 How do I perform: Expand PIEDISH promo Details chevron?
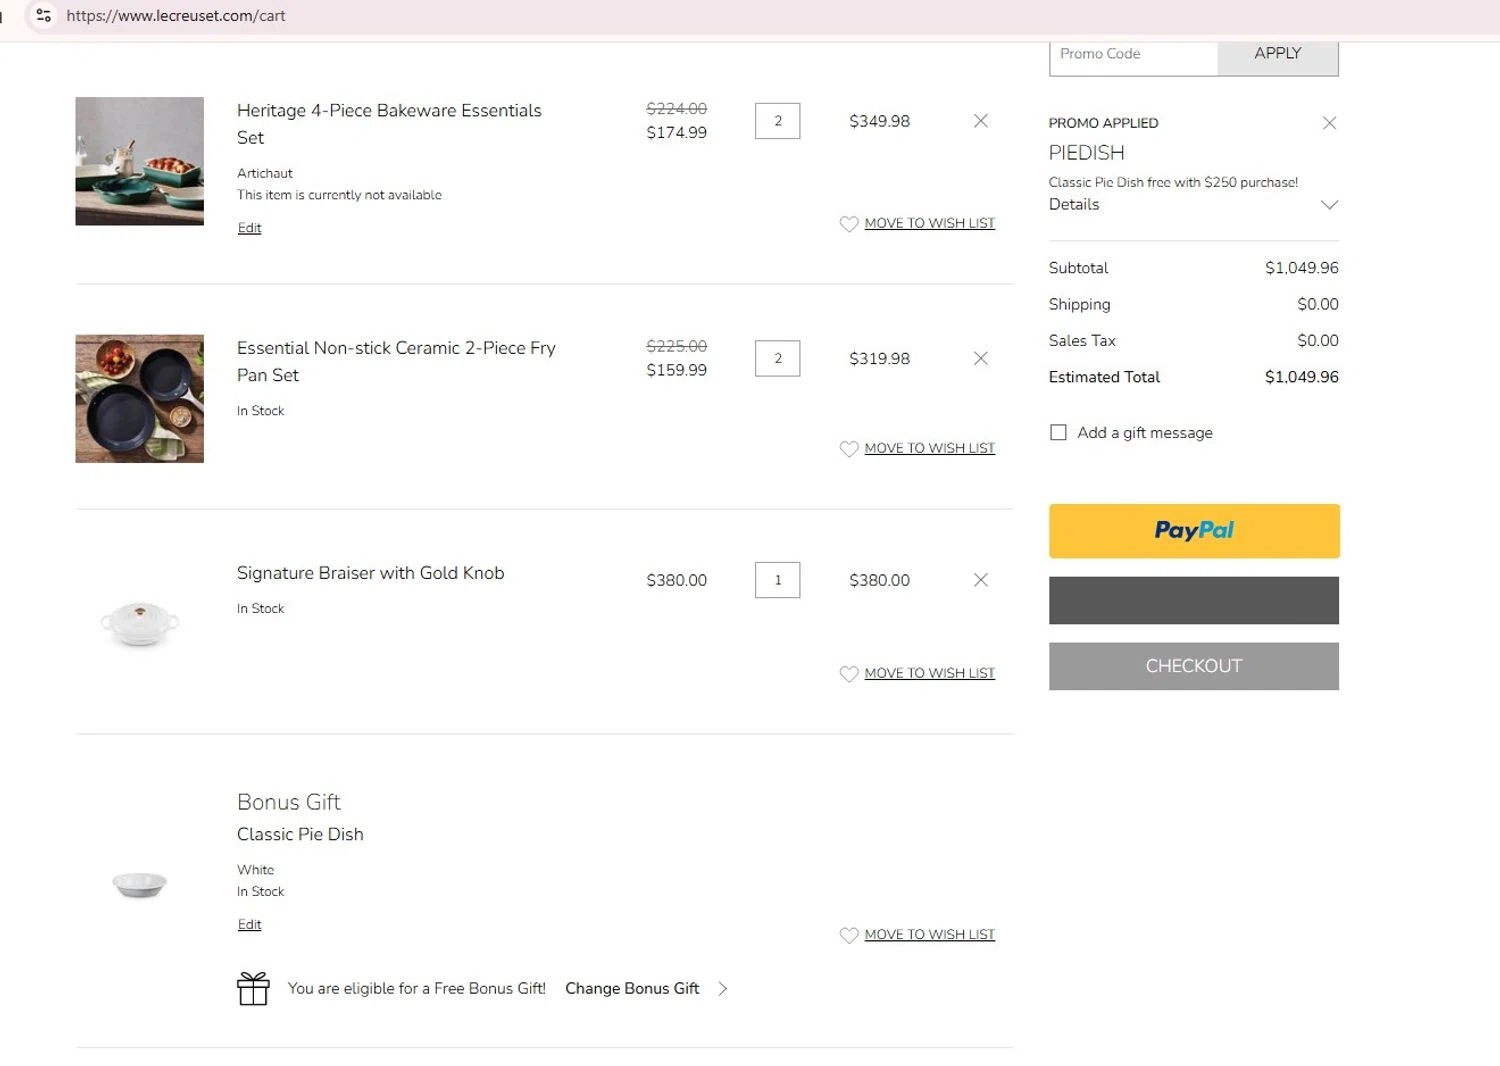1329,205
